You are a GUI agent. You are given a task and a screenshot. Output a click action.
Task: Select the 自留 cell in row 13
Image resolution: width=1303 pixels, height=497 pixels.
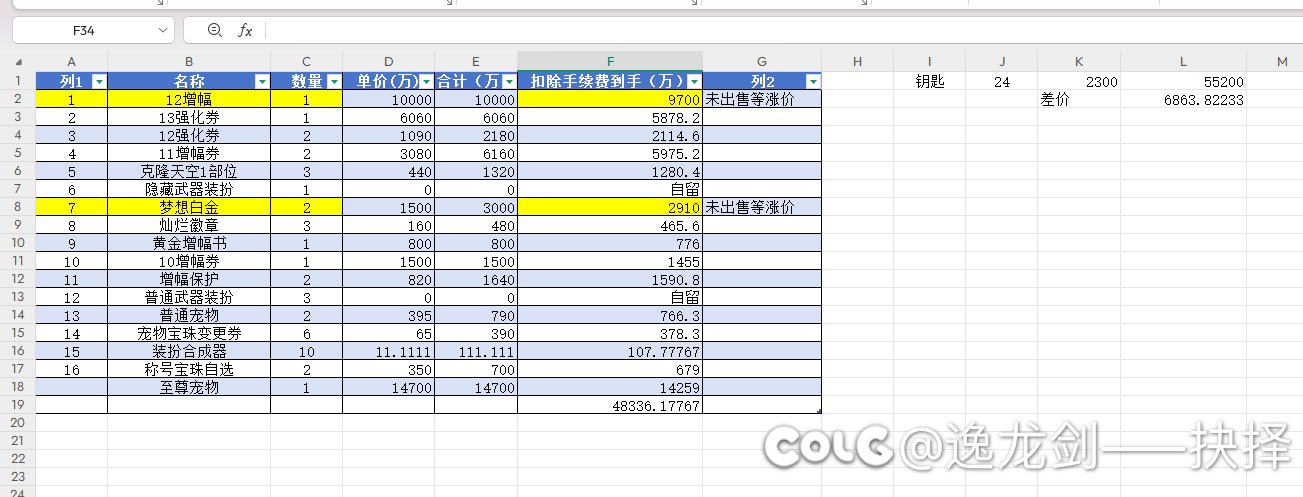click(x=610, y=297)
